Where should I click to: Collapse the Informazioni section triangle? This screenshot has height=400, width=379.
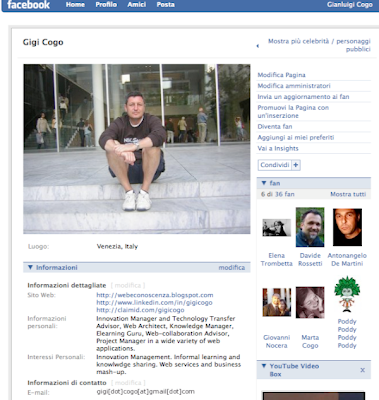pyautogui.click(x=30, y=267)
